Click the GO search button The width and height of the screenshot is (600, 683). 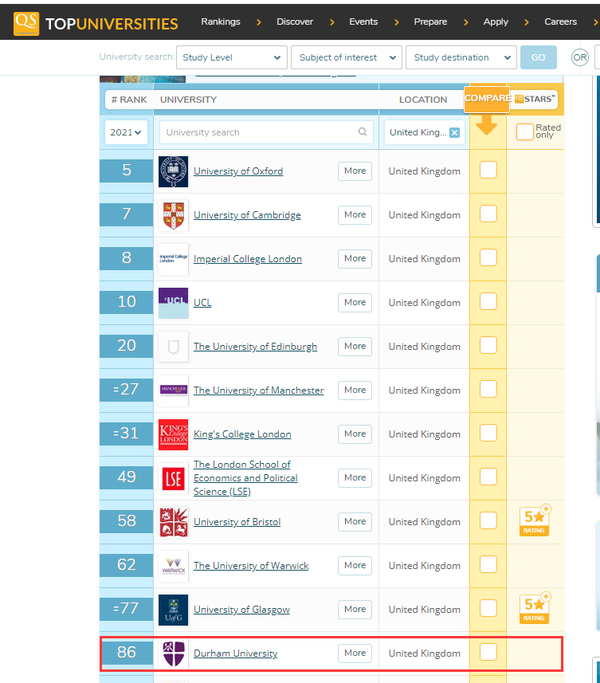click(x=538, y=57)
